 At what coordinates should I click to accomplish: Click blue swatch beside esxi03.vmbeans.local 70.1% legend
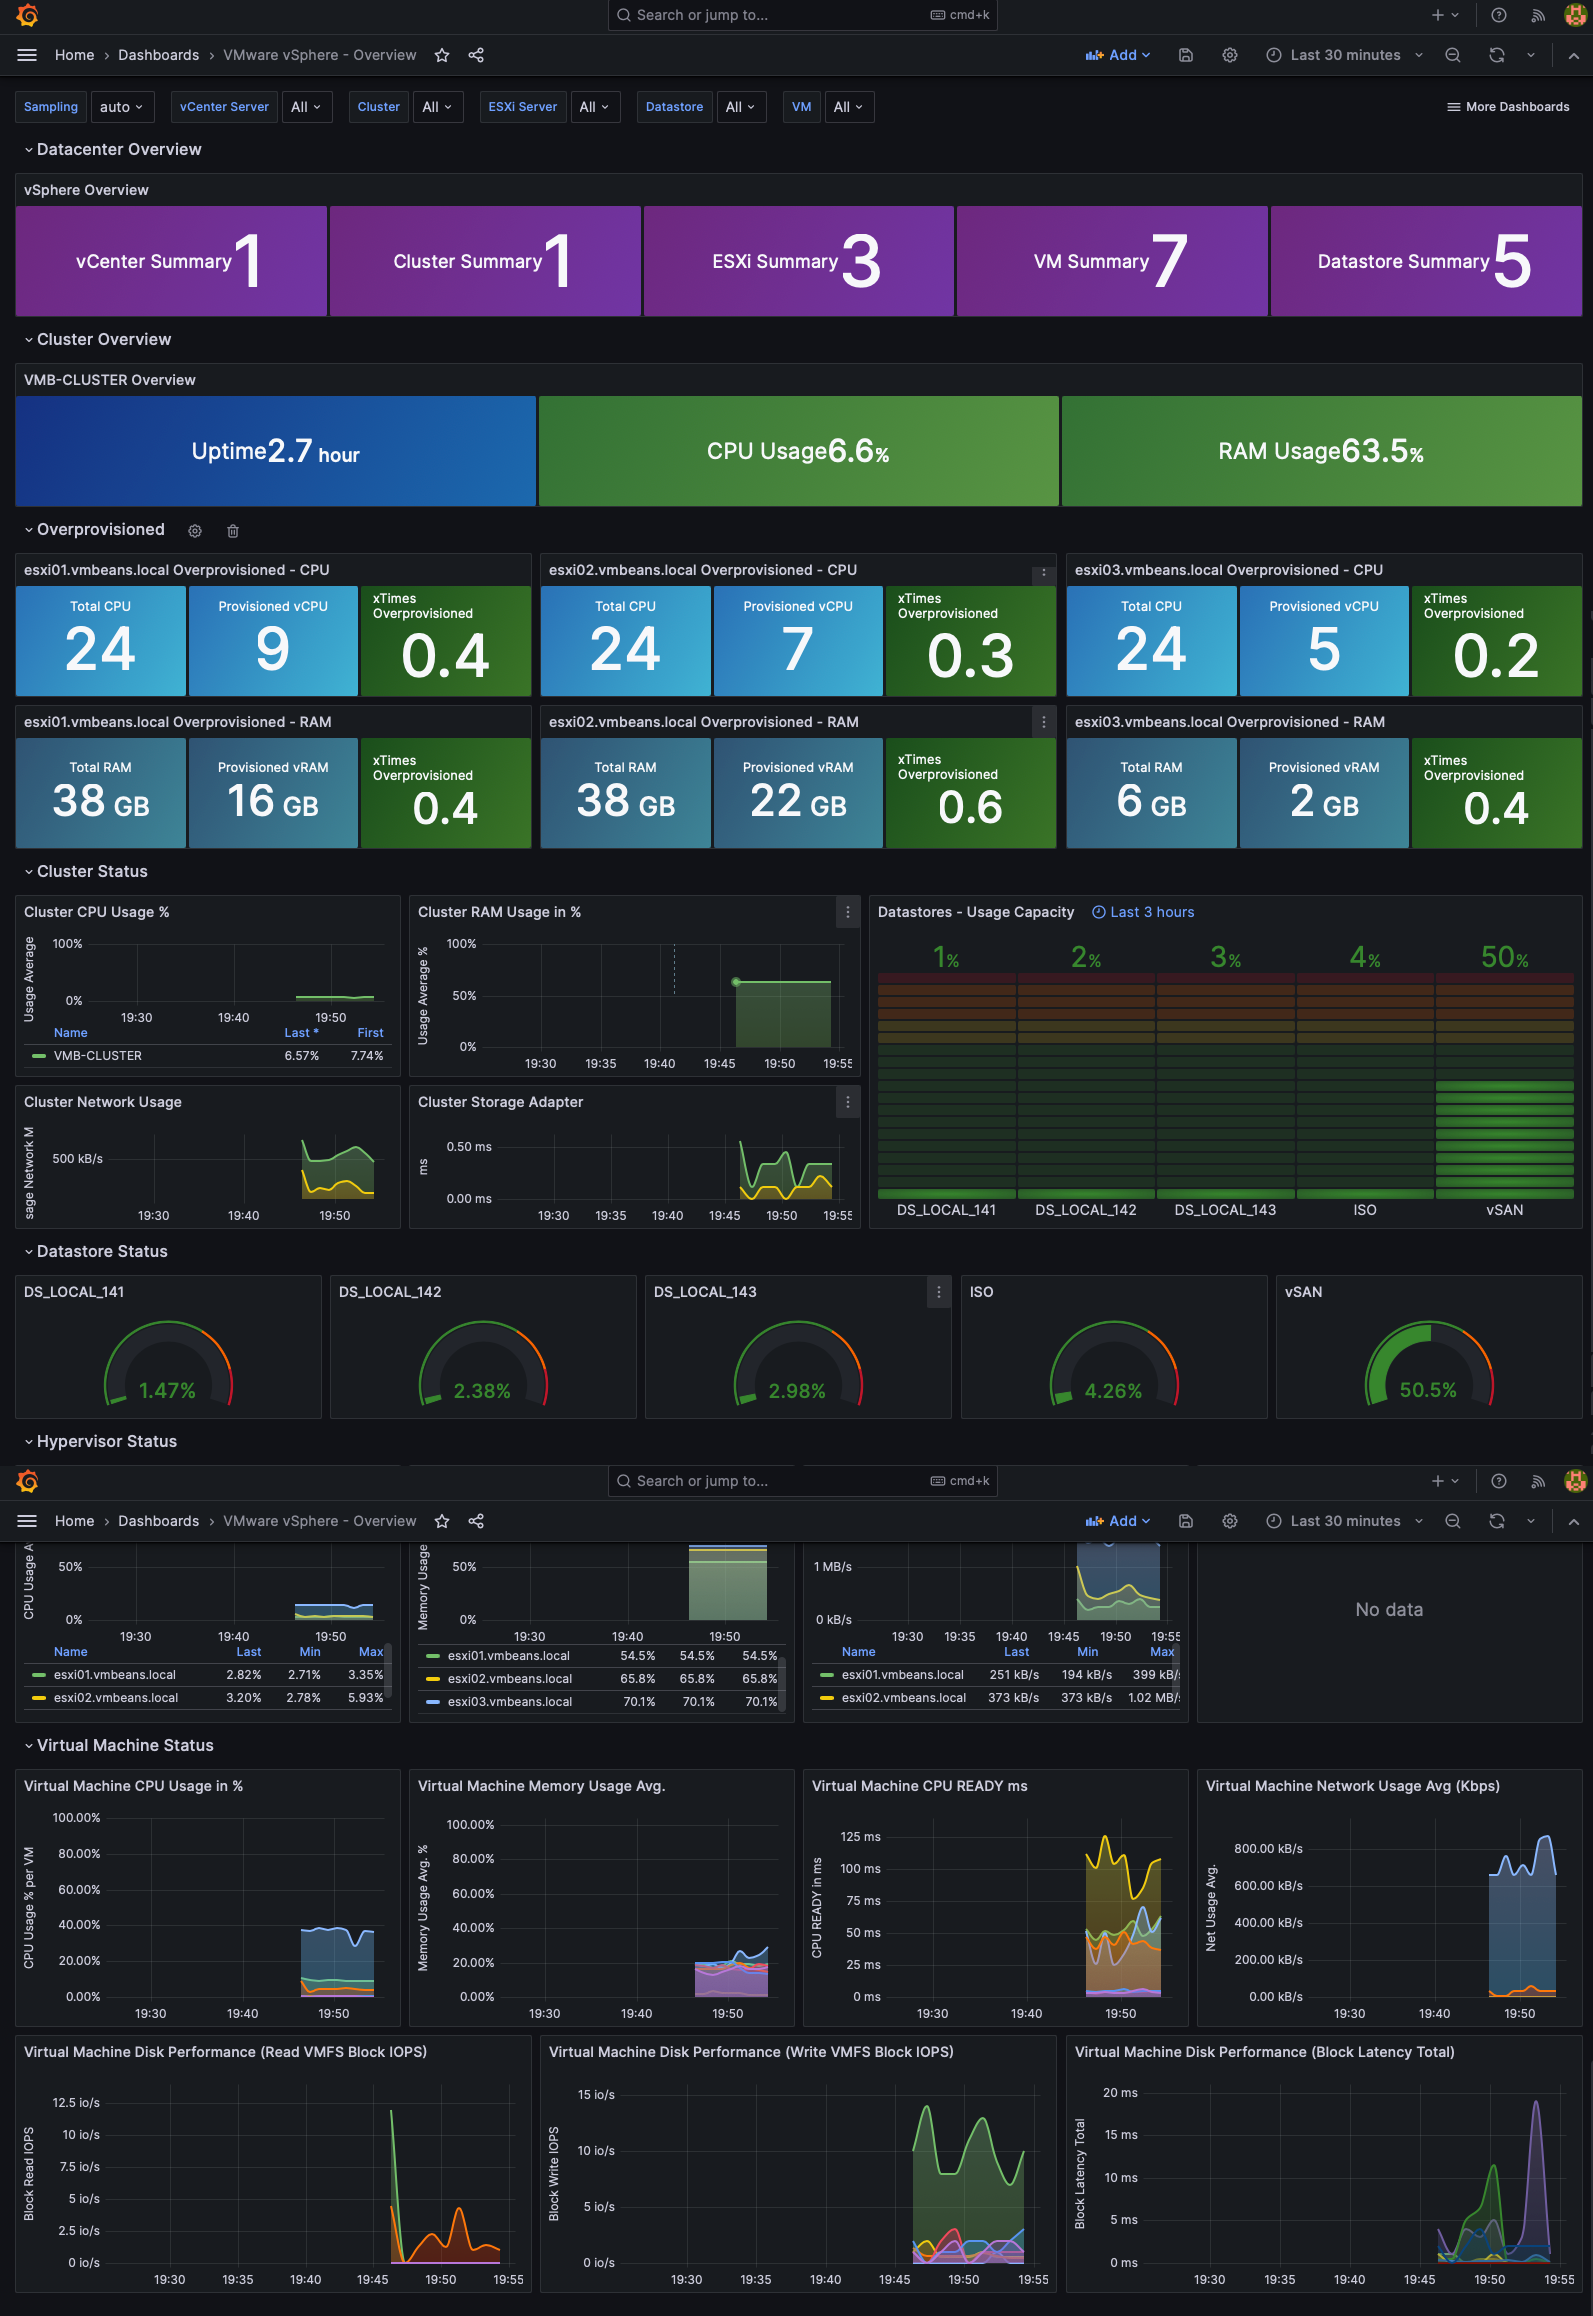(433, 1702)
